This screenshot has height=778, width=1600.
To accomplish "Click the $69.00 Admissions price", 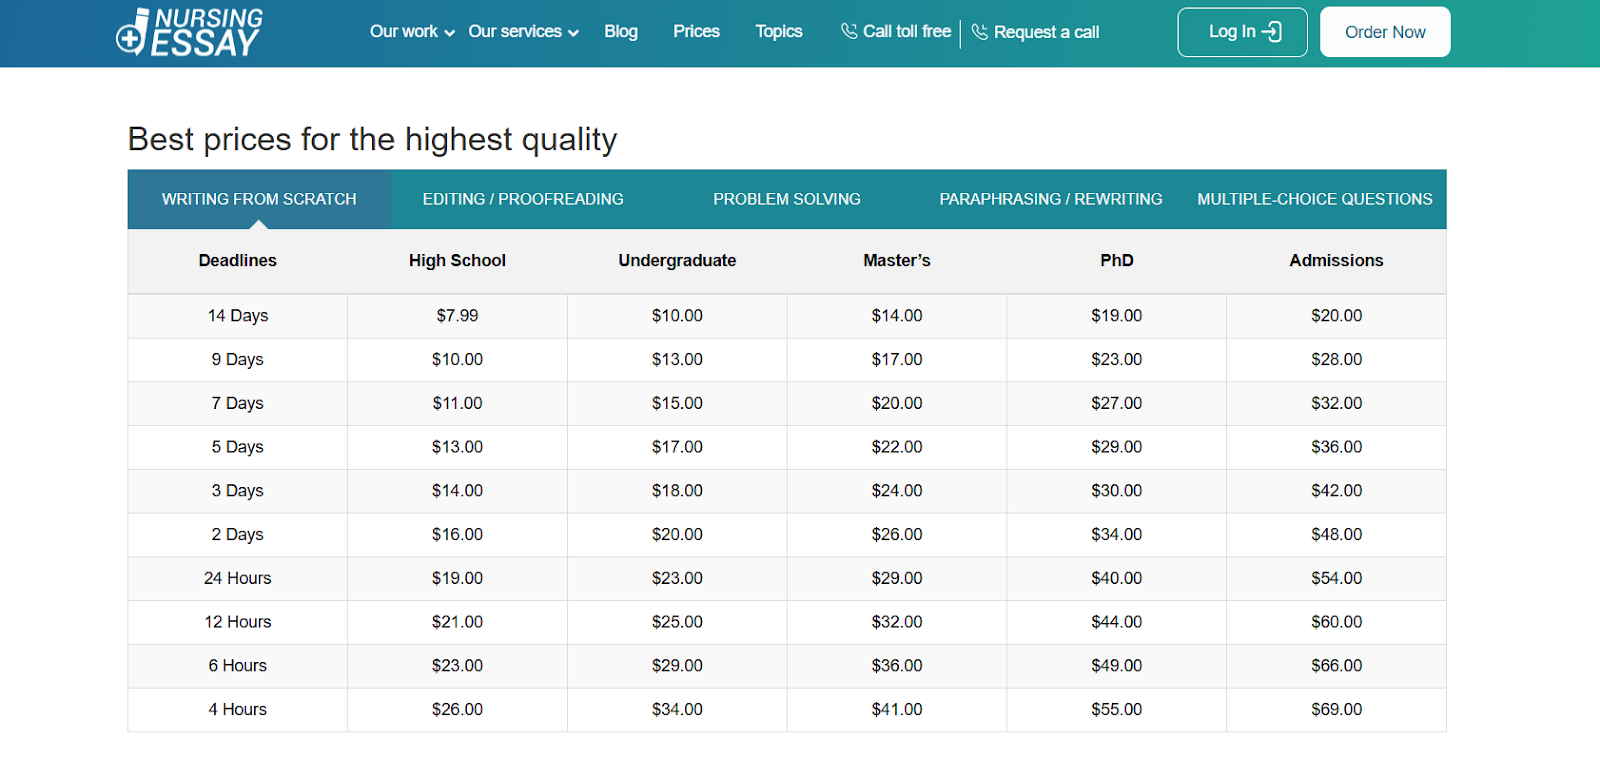I will [1337, 709].
